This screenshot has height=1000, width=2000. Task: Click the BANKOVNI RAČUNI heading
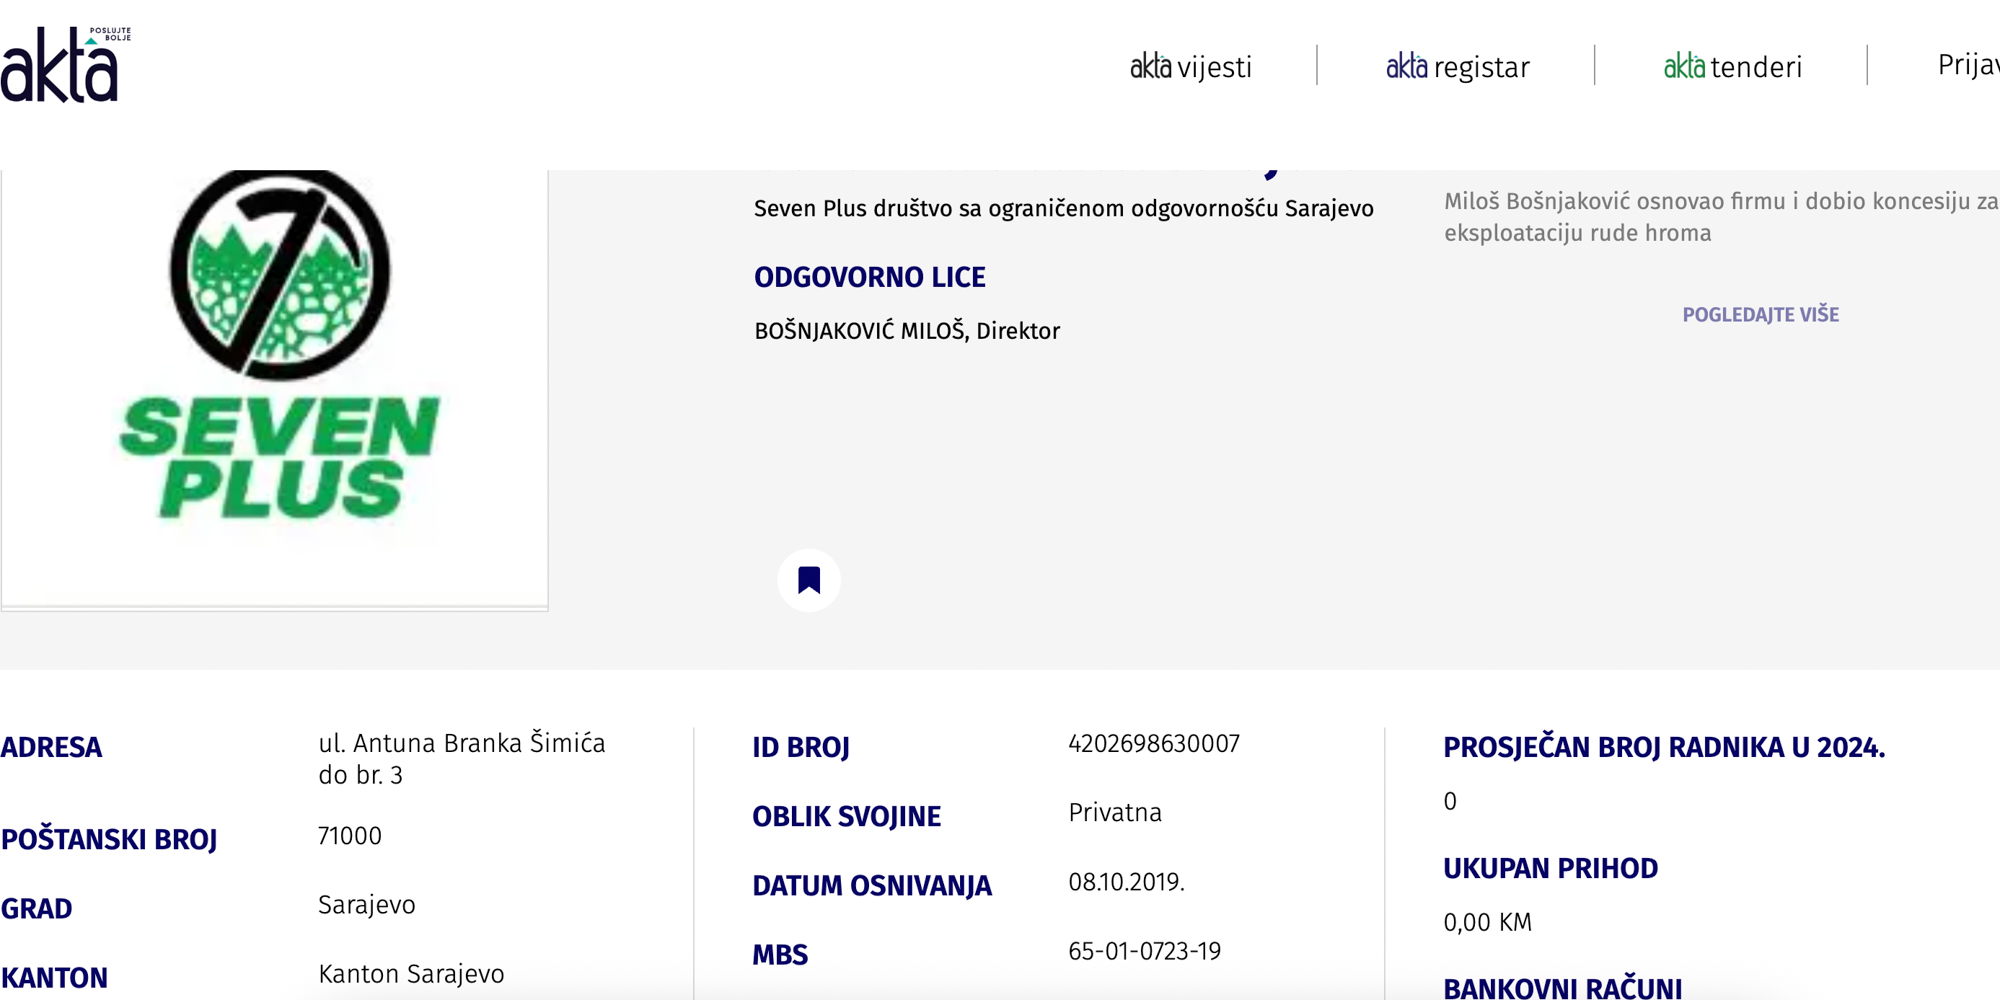(1562, 988)
